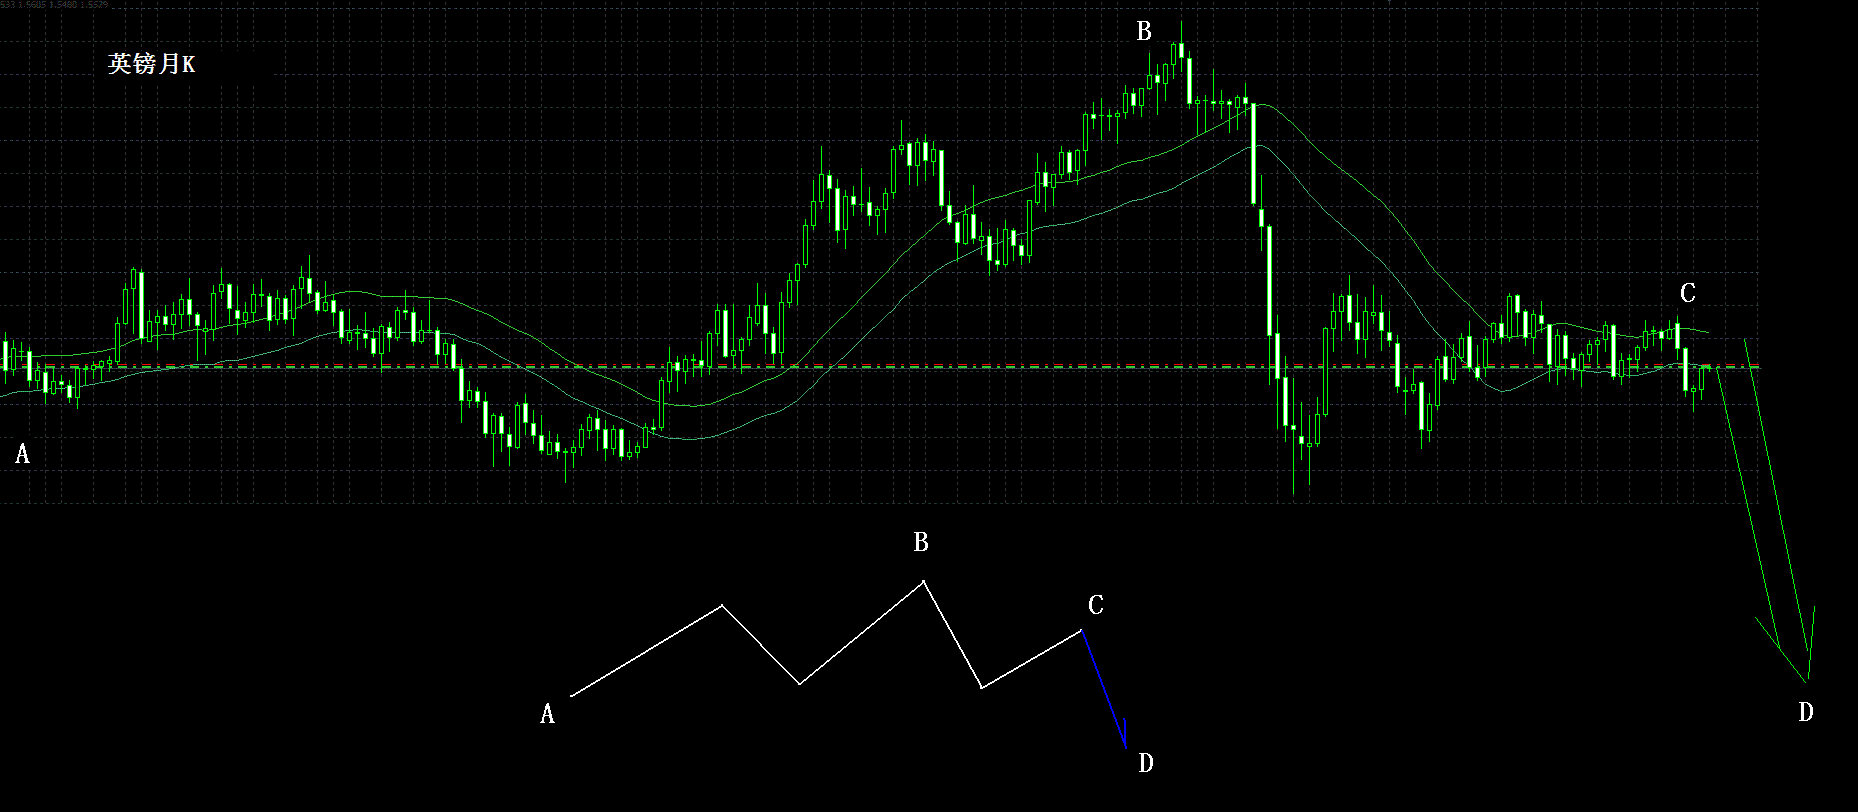Click the "英镑月K" chart title text
The height and width of the screenshot is (812, 1858).
[152, 64]
